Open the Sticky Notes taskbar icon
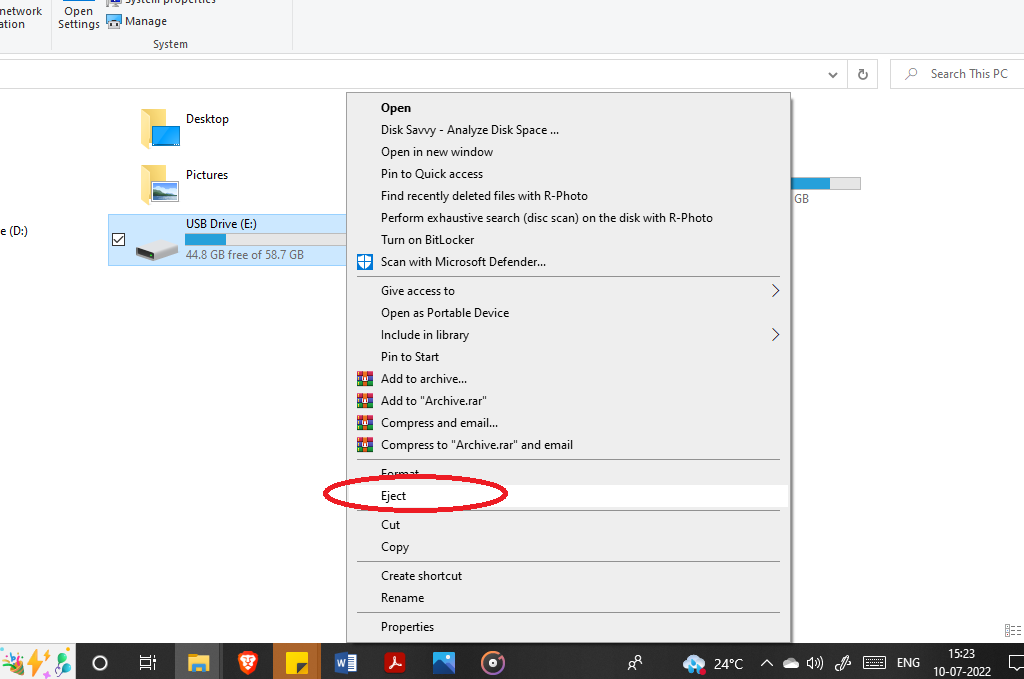The width and height of the screenshot is (1024, 679). [x=296, y=662]
